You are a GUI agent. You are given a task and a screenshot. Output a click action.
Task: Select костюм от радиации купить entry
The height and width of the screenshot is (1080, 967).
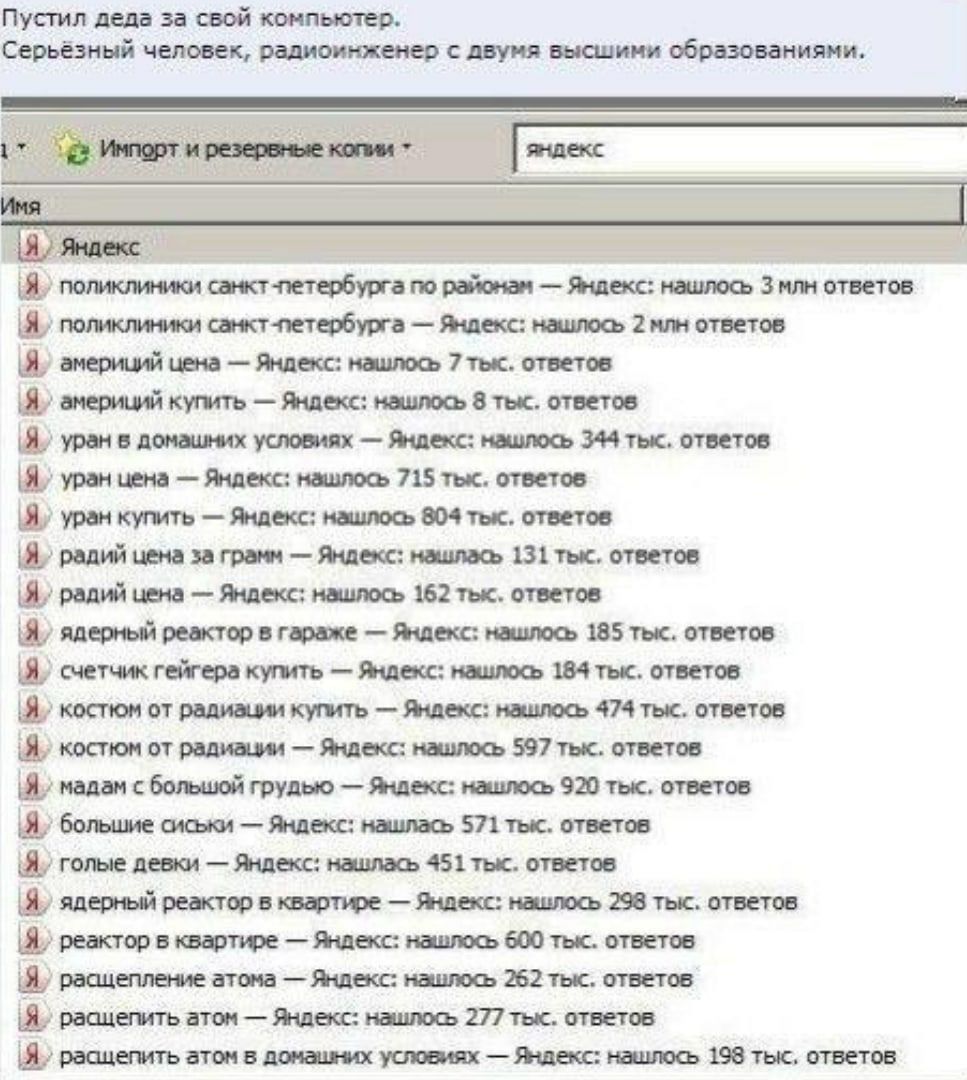[422, 709]
